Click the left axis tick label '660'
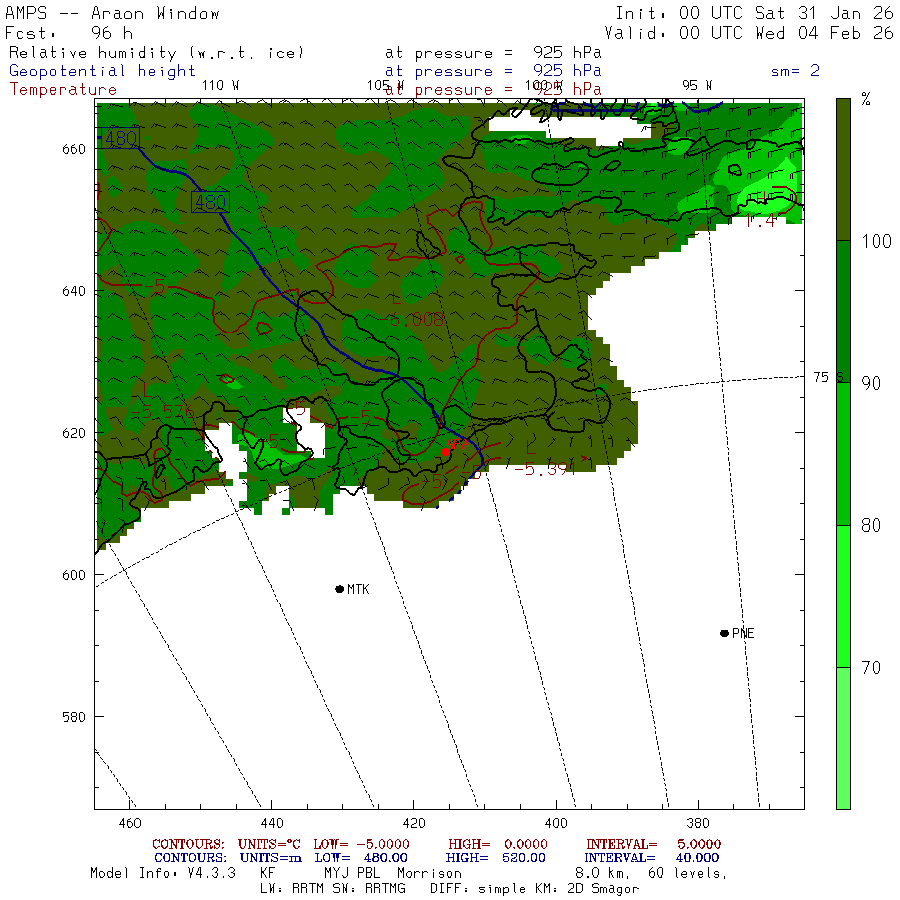This screenshot has width=900, height=900. click(x=73, y=149)
